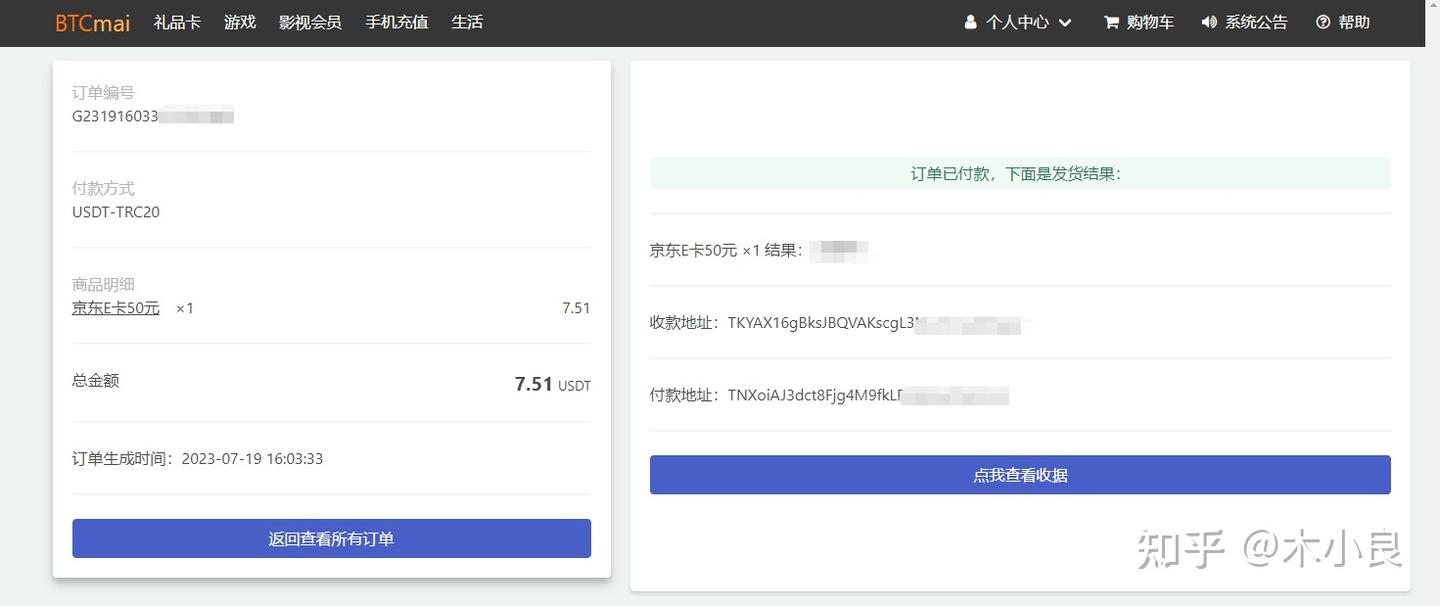Click the user silhouette icon beside 个人中心
This screenshot has width=1440, height=606.
(x=968, y=21)
